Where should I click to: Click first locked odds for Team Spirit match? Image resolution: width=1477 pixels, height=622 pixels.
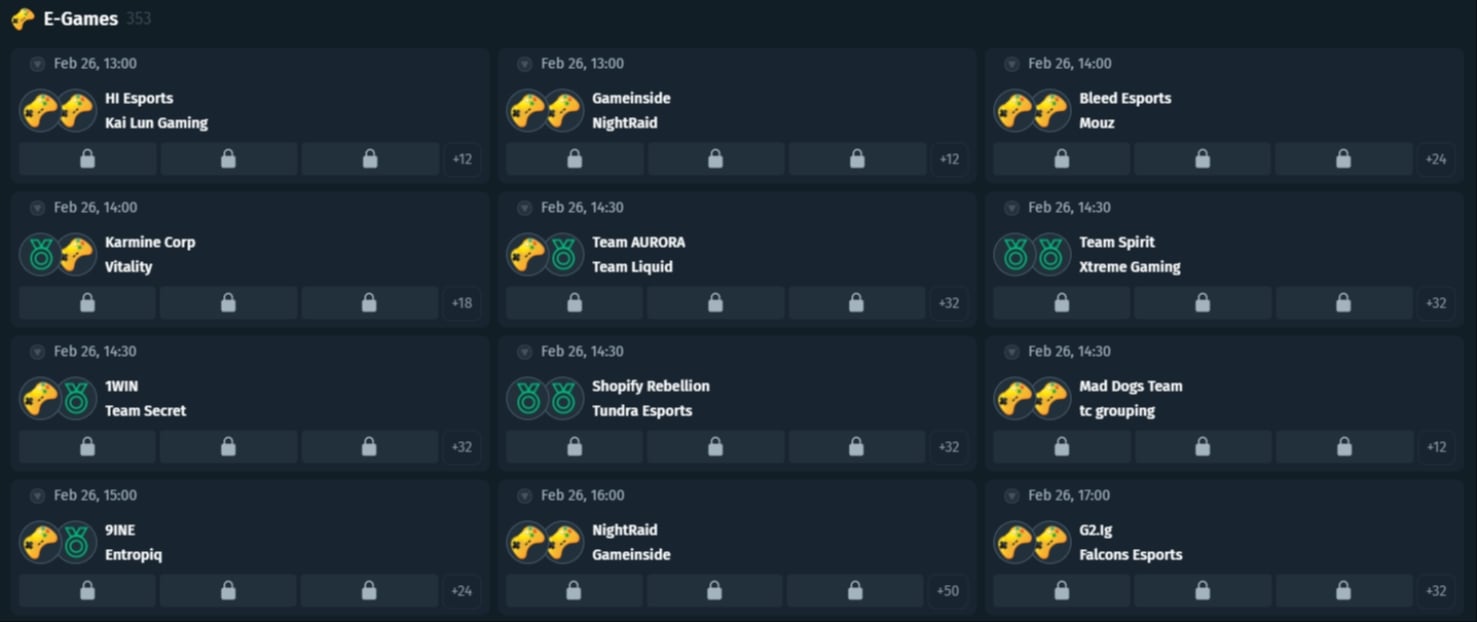tap(1062, 303)
